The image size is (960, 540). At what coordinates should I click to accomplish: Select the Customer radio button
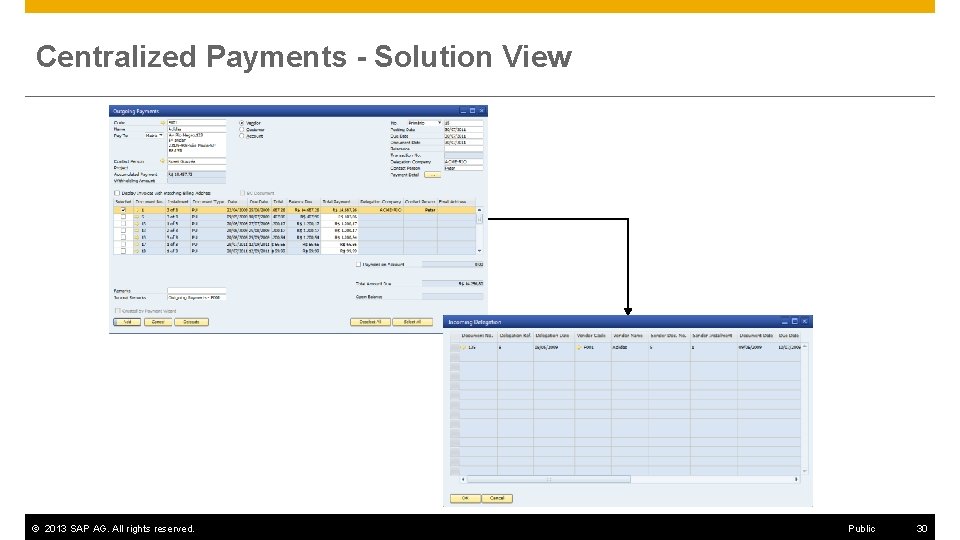tap(242, 130)
